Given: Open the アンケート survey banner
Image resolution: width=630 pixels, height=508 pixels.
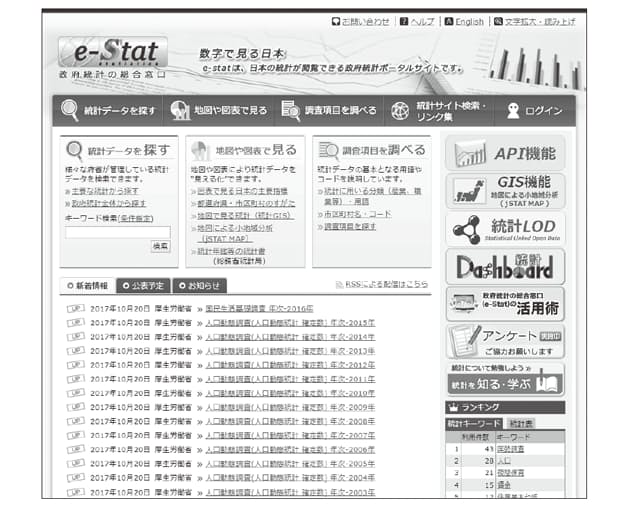Looking at the screenshot, I should pos(504,340).
